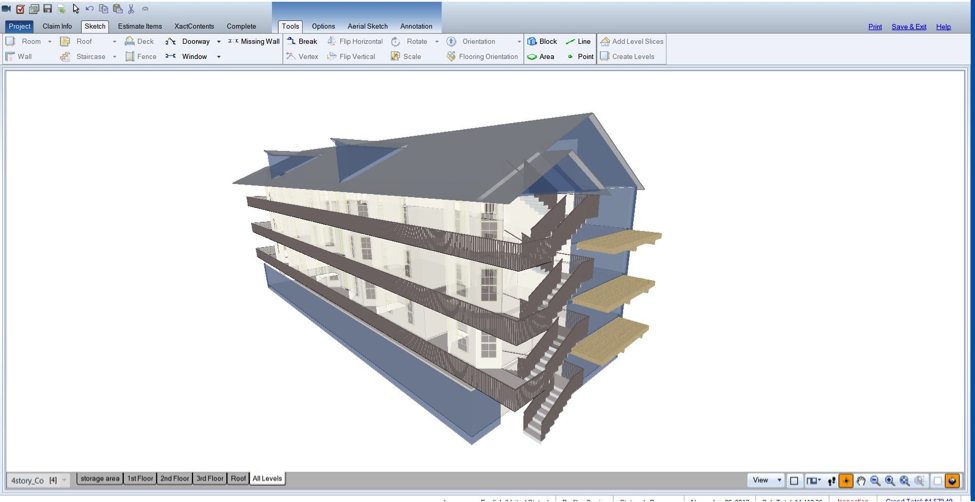Show the 2nd Floor level
This screenshot has width=975, height=502.
174,479
